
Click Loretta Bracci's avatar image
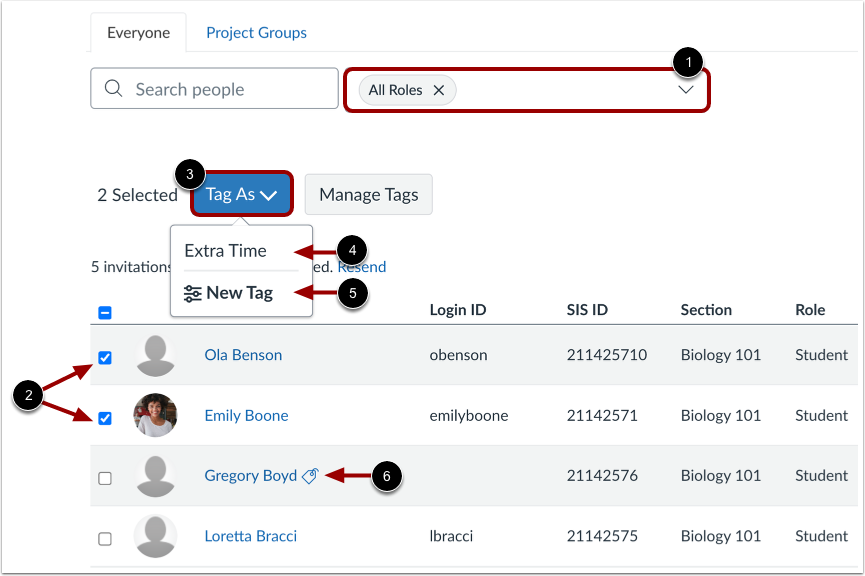(155, 537)
